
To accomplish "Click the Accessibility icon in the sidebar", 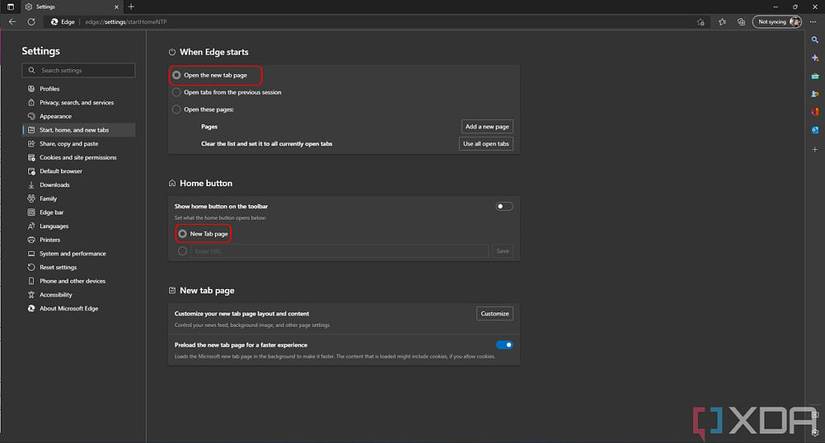I will point(31,295).
